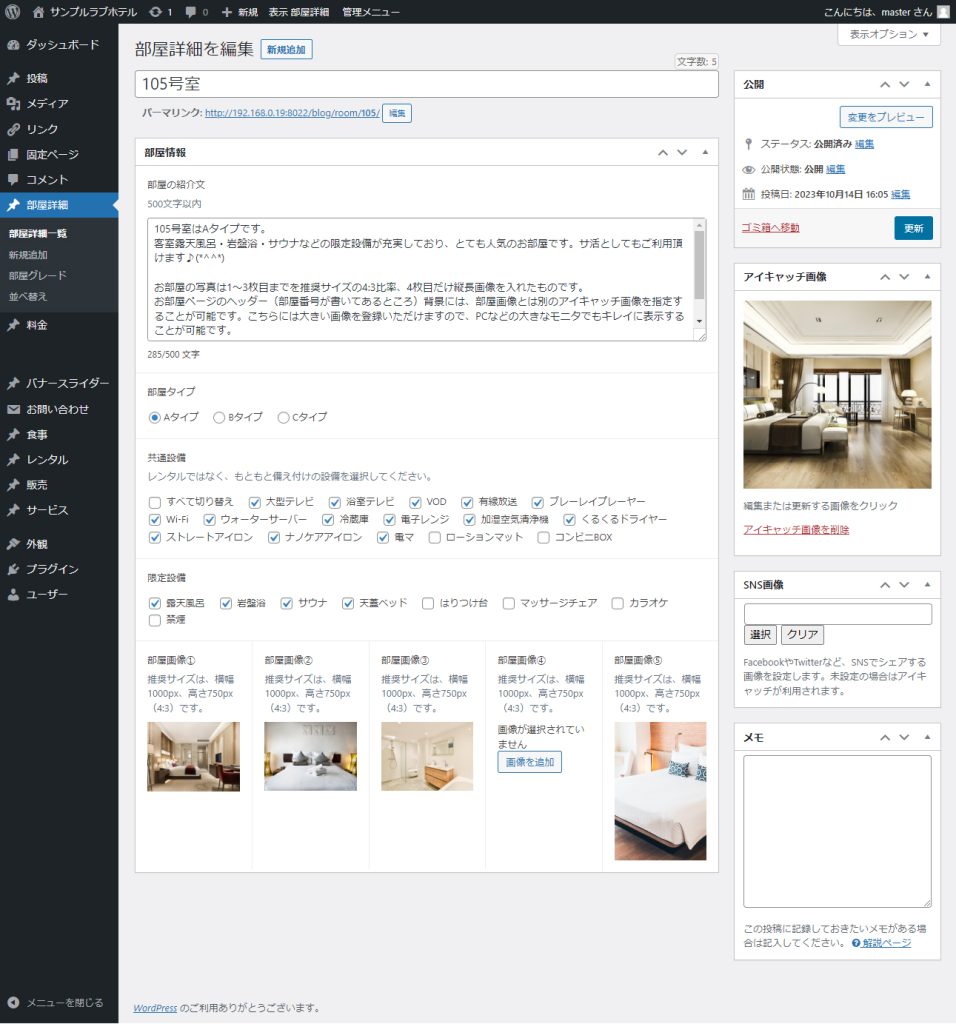Uncheck the 大型テレビ checkbox
956x1024 pixels.
point(255,502)
